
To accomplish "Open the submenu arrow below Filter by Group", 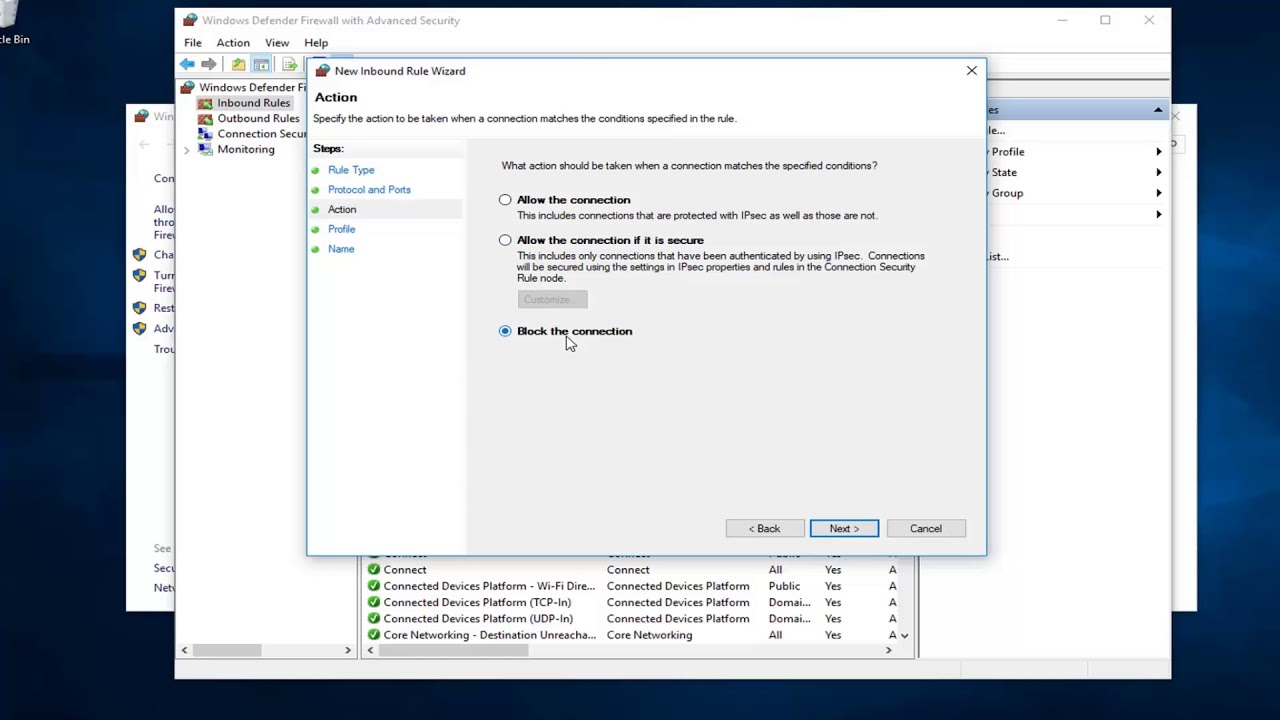I will coord(1159,214).
